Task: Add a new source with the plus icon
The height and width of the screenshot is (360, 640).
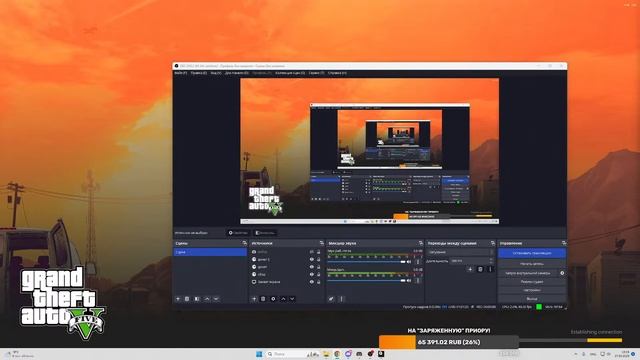Action: 254,299
